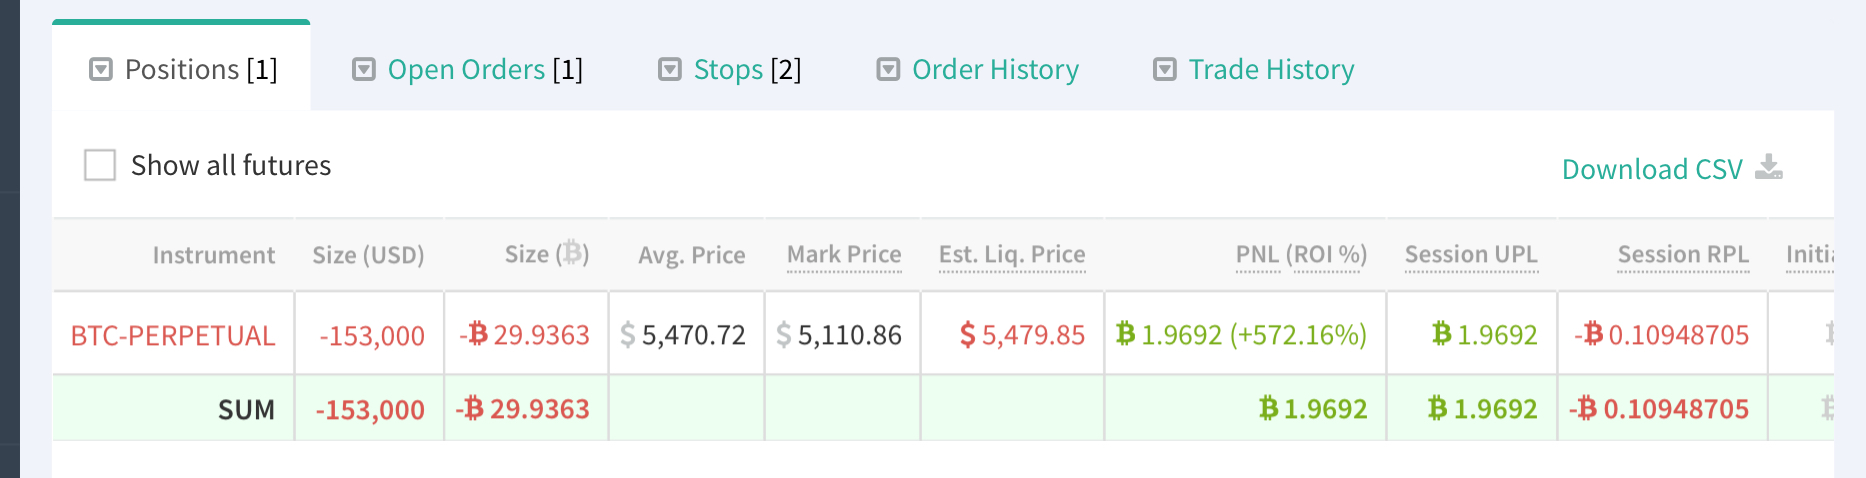
Task: Enable the Show all futures checkbox
Action: click(100, 165)
